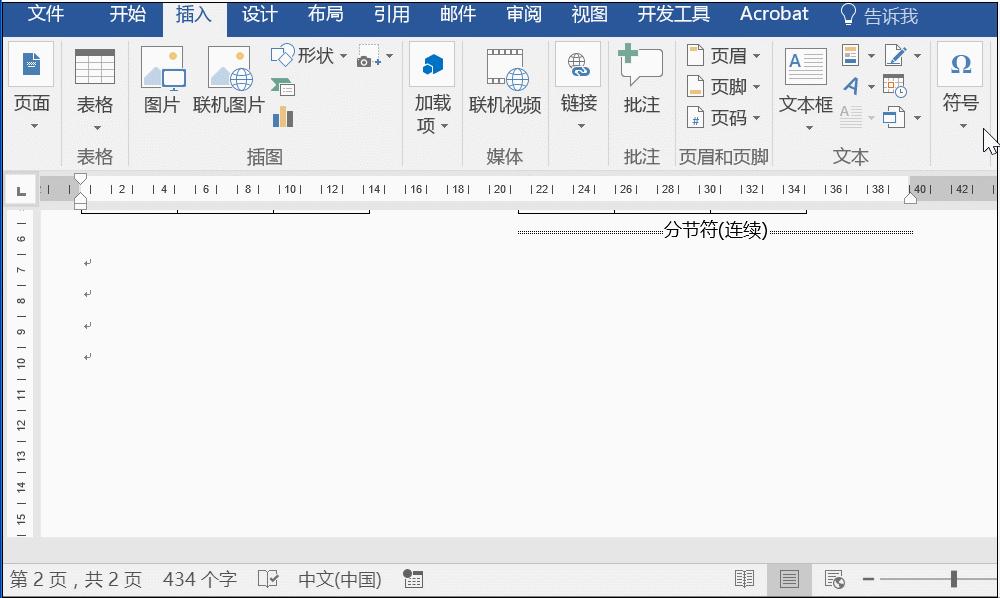This screenshot has height=598, width=1000.
Task: Switch to Read Mode in the status bar
Action: click(x=744, y=579)
